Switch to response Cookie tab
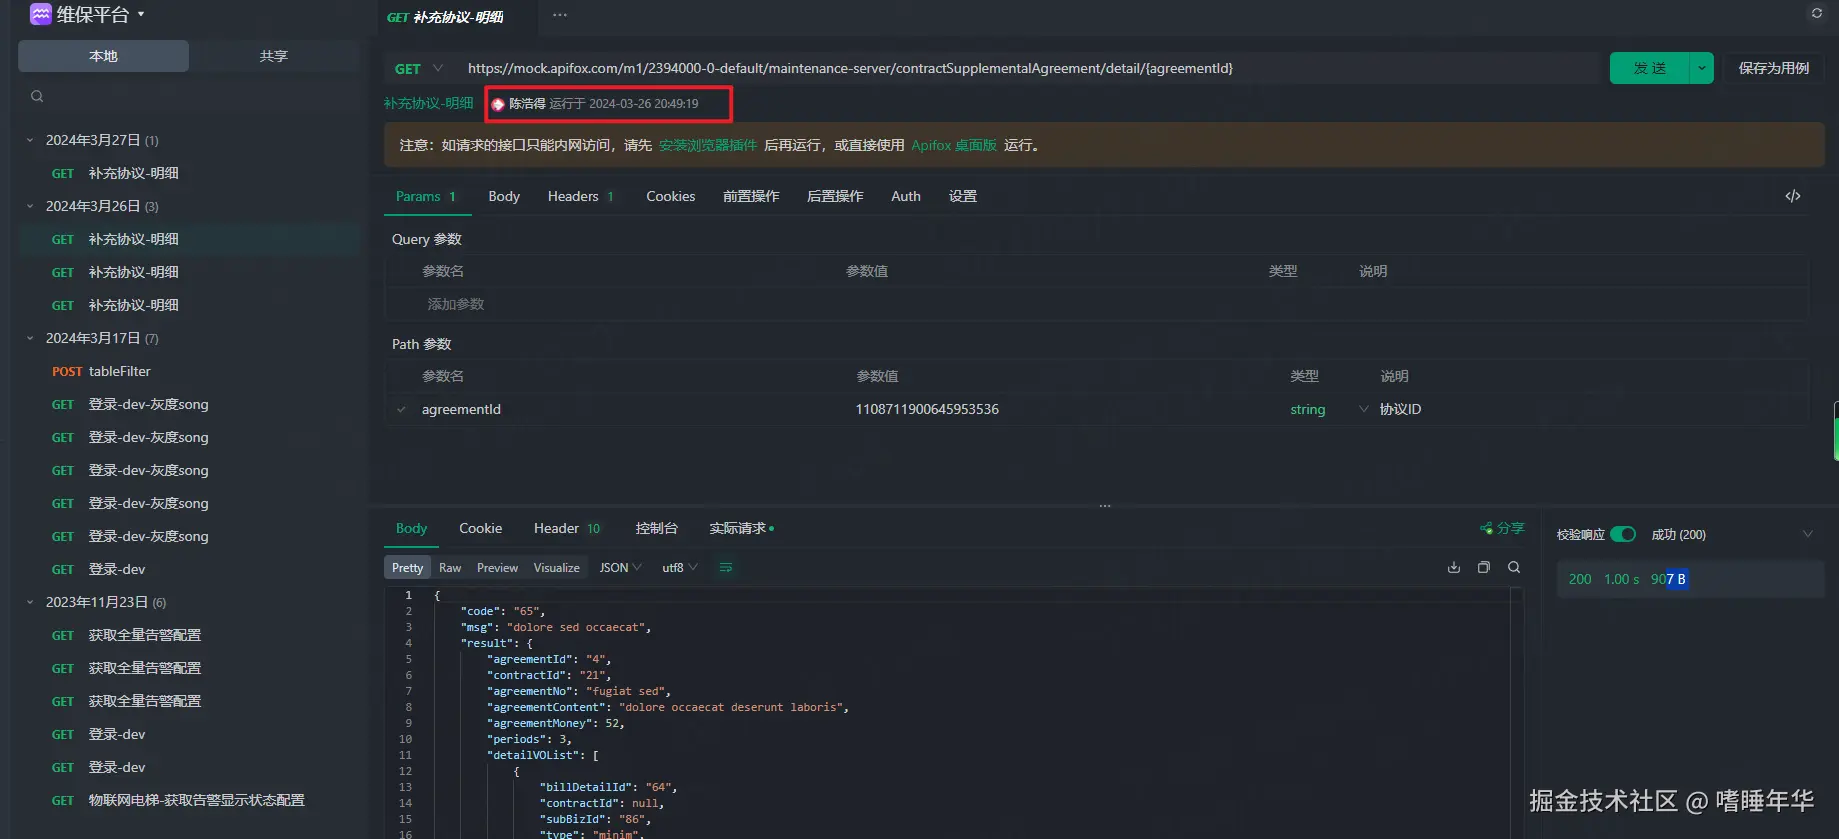 tap(480, 528)
